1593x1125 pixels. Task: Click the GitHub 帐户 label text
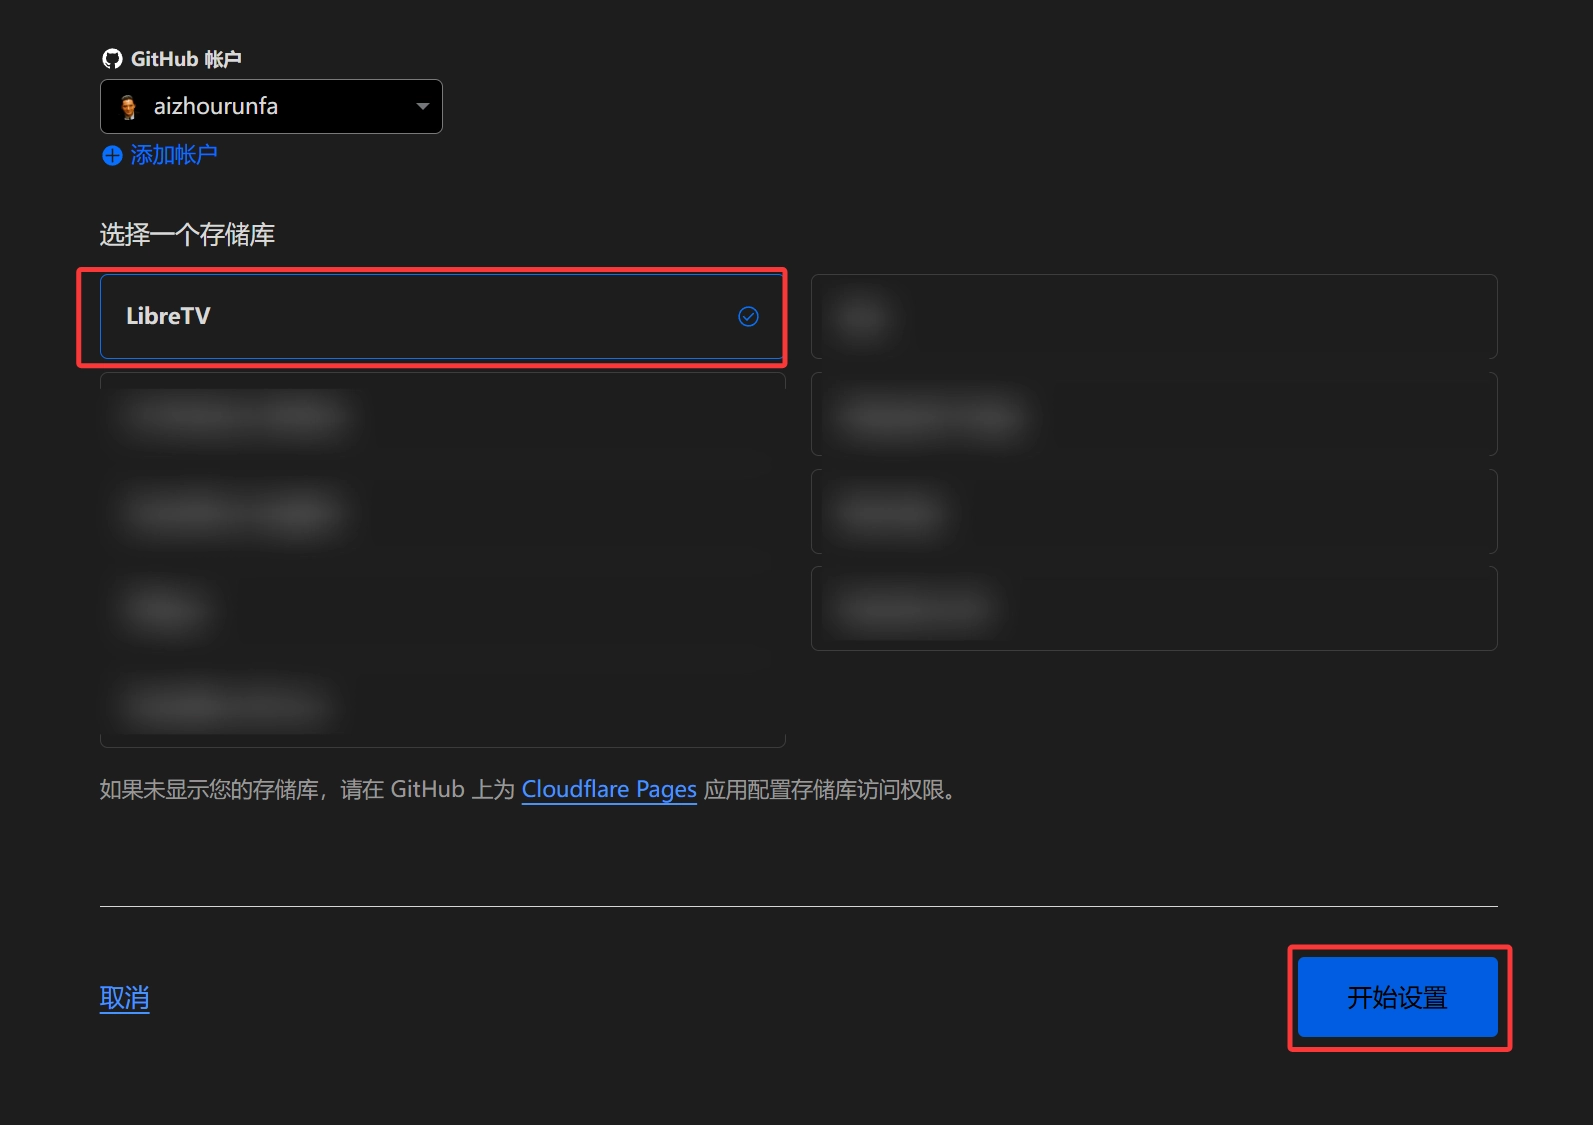[186, 59]
